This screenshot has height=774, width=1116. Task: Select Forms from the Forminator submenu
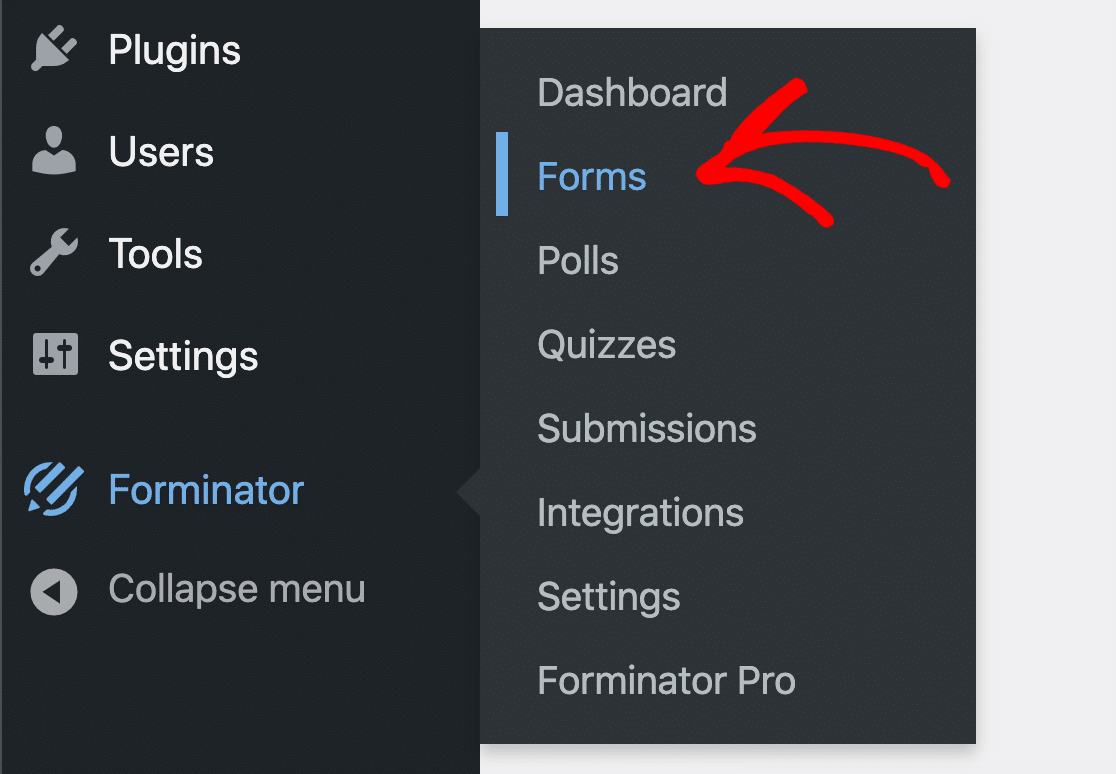[x=591, y=176]
